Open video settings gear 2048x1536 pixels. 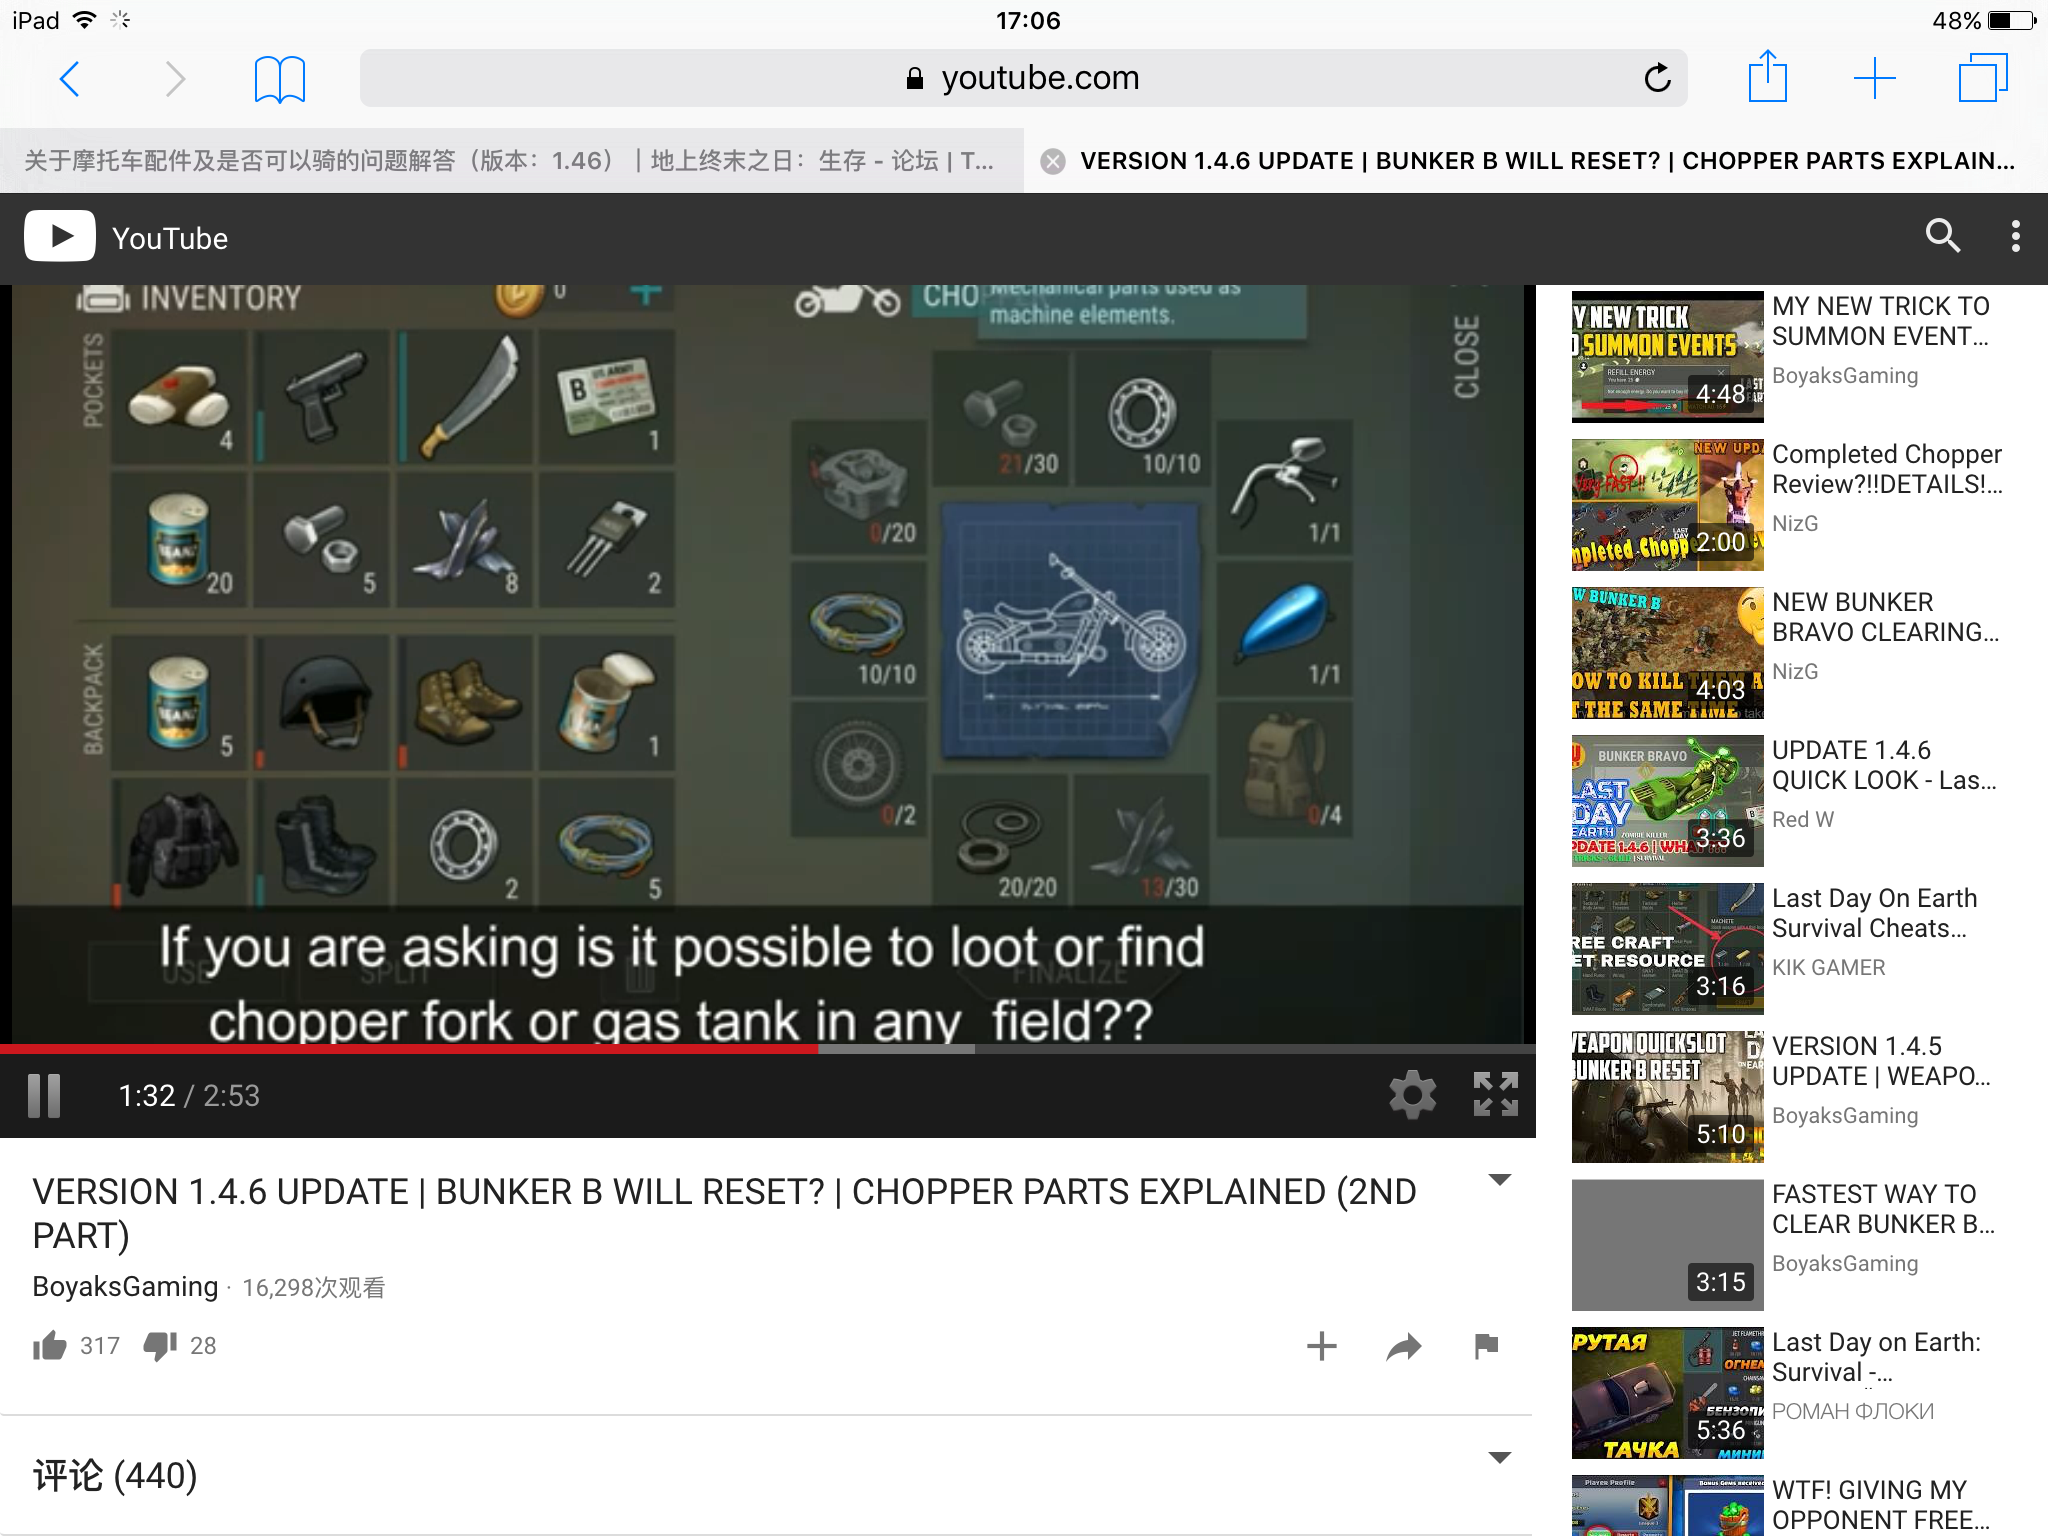[x=1412, y=1094]
